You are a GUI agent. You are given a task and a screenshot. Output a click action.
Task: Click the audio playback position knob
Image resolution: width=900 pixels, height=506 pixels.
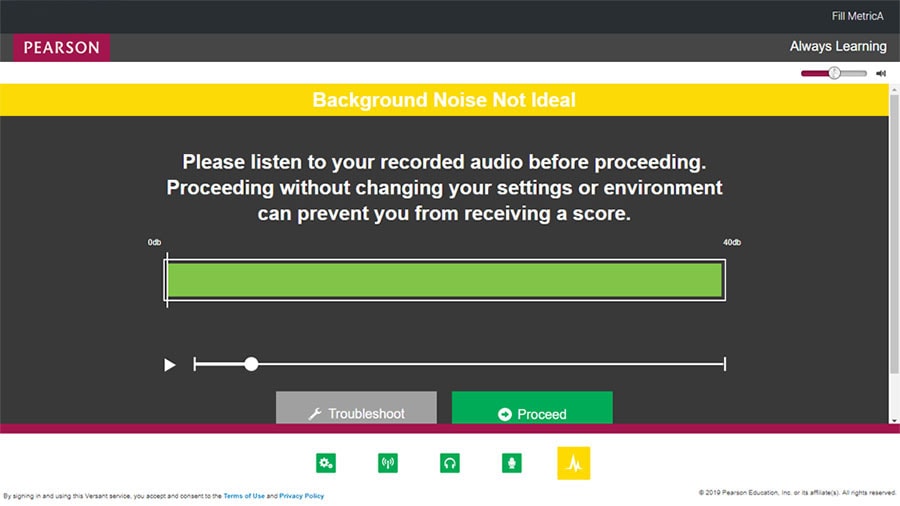coord(251,364)
